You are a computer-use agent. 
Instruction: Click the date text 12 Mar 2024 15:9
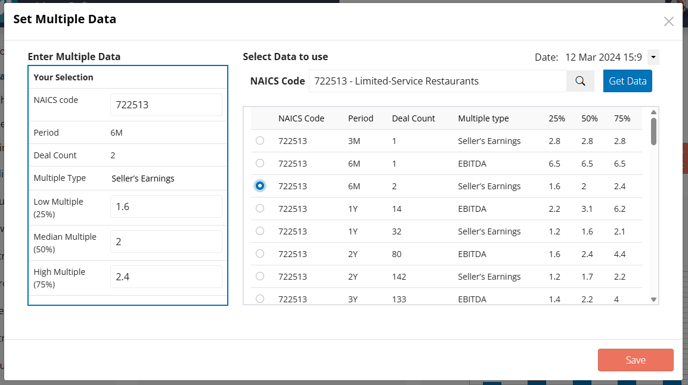tap(603, 57)
